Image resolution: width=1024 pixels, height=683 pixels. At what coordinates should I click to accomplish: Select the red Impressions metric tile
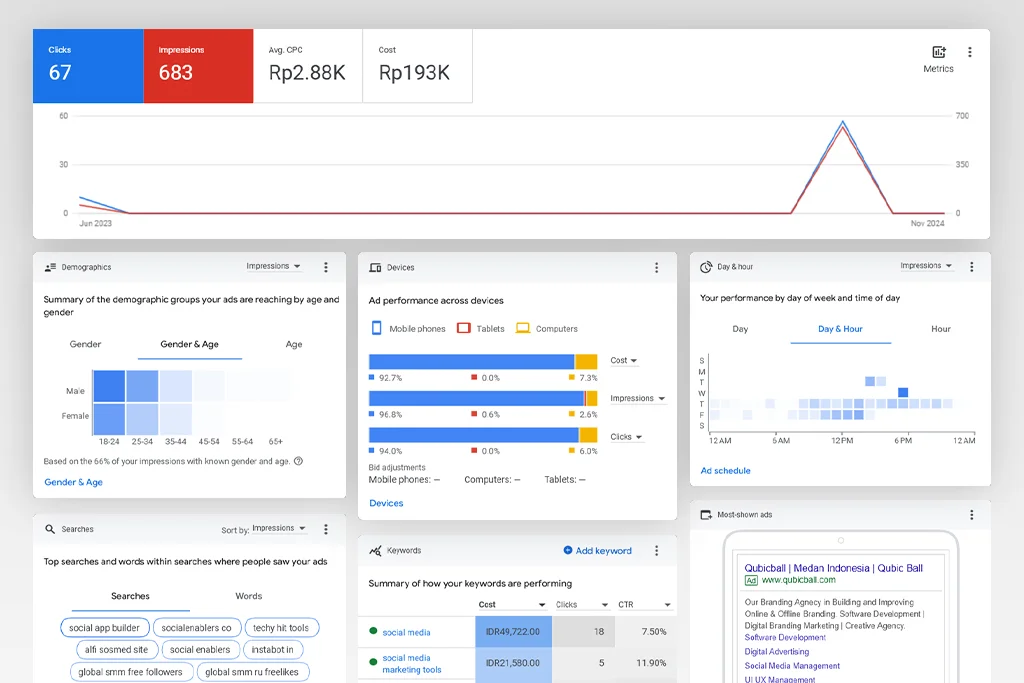pyautogui.click(x=198, y=65)
